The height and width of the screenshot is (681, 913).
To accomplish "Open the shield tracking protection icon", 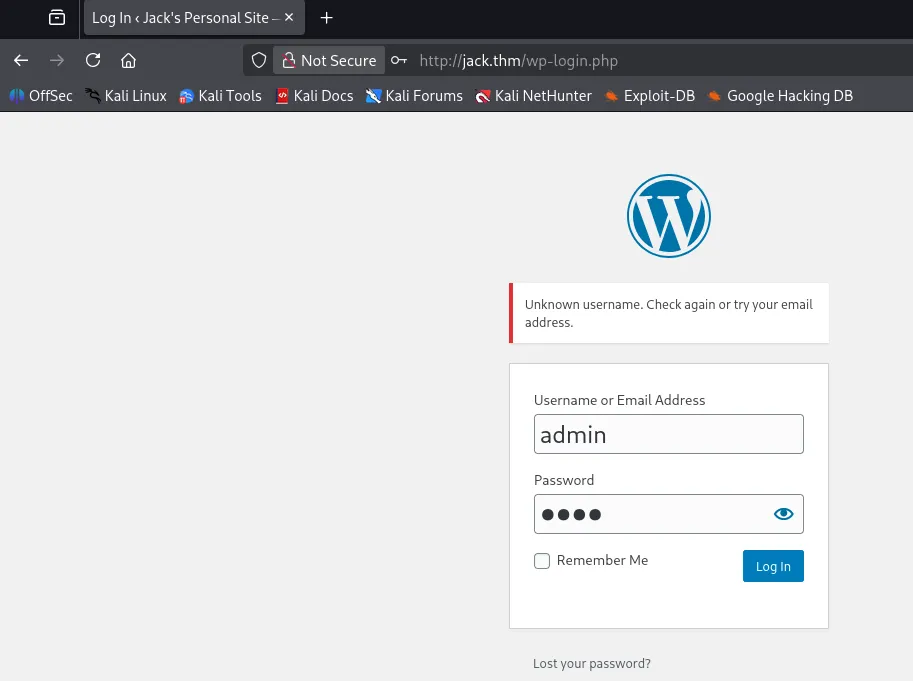I will pyautogui.click(x=259, y=60).
